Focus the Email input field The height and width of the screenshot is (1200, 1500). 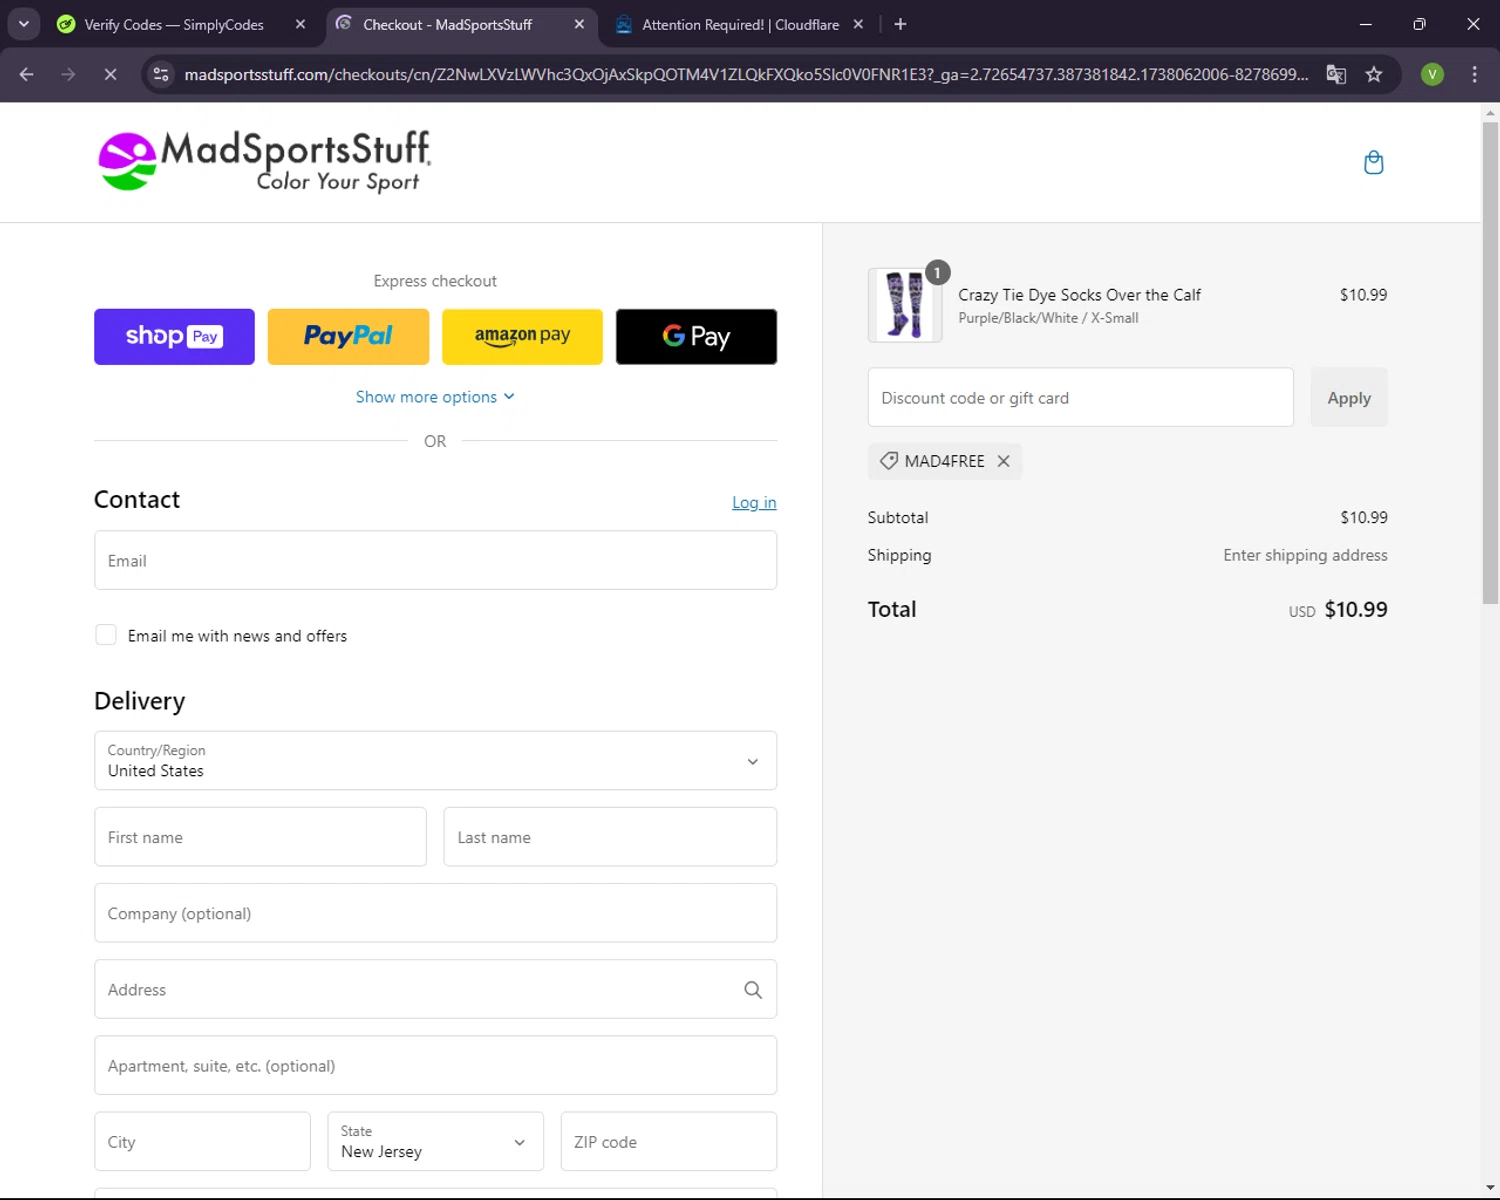(435, 560)
